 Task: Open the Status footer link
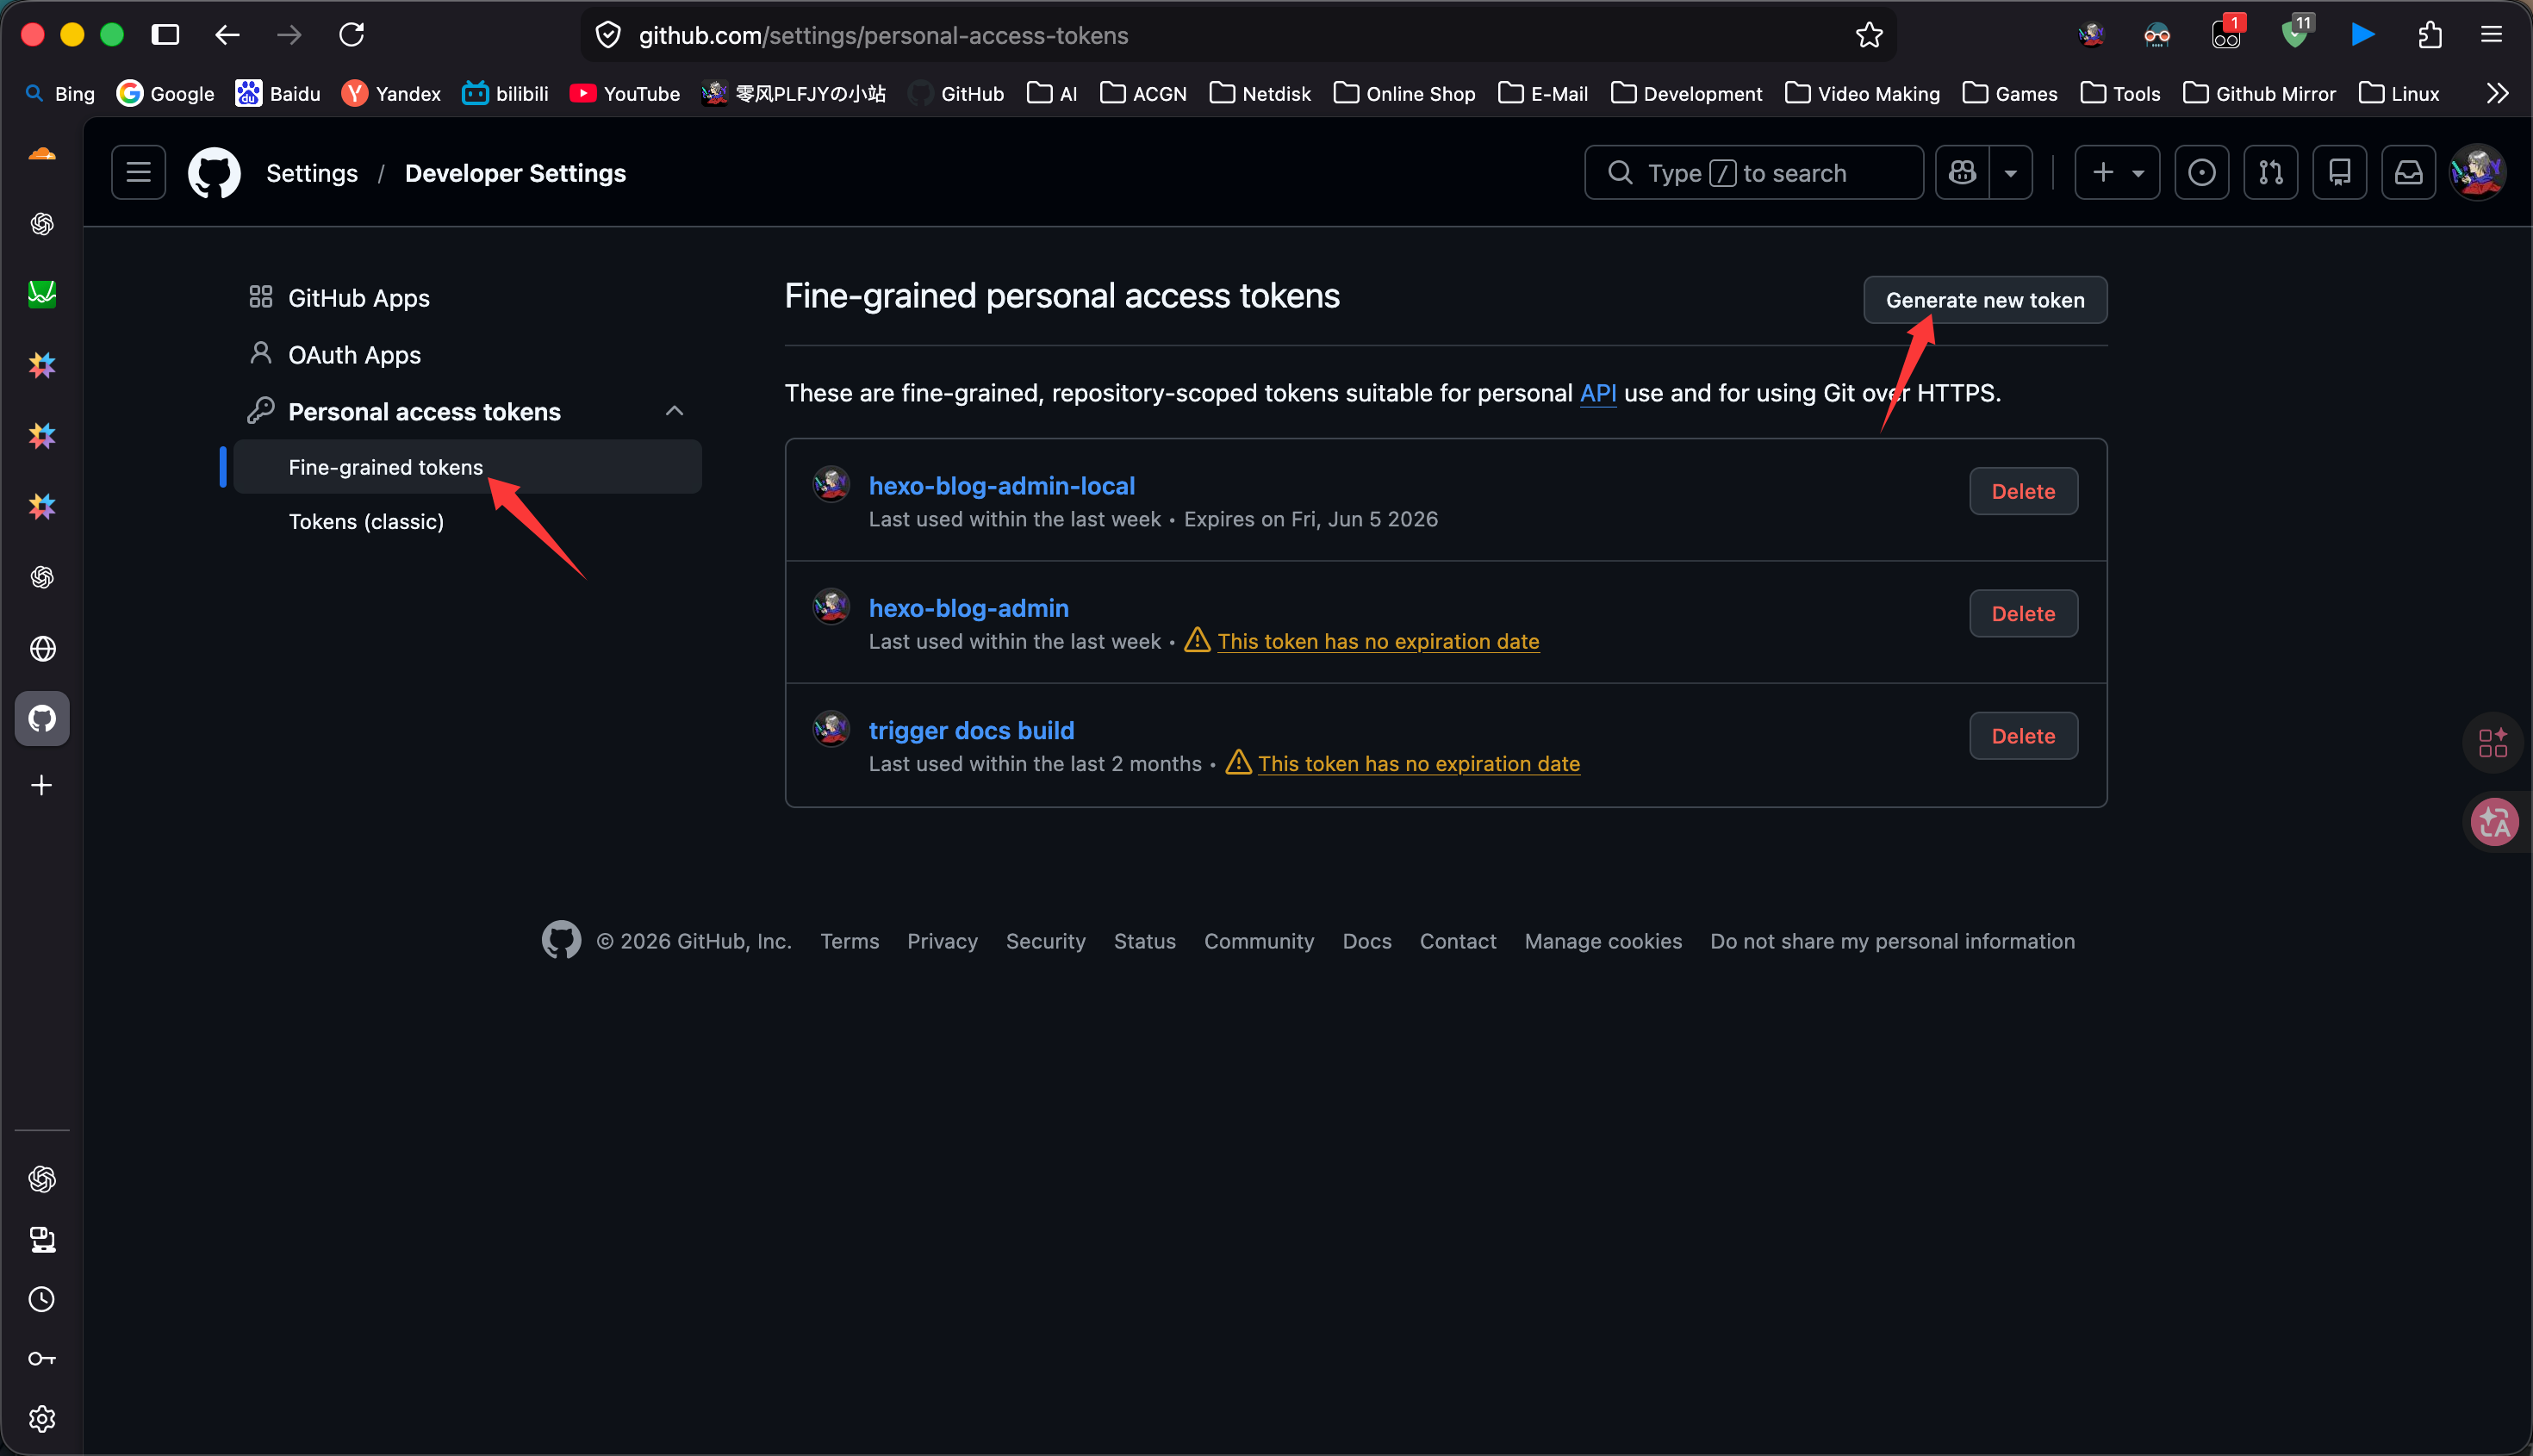pyautogui.click(x=1145, y=941)
